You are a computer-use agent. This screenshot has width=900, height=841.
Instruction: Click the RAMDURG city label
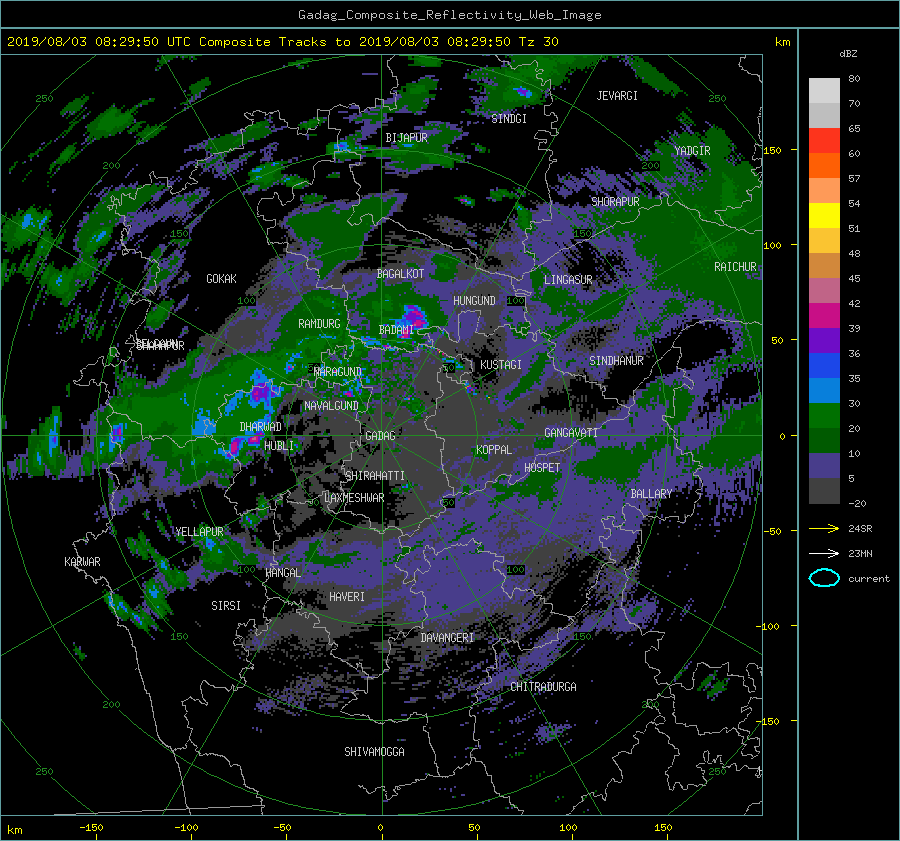(319, 324)
